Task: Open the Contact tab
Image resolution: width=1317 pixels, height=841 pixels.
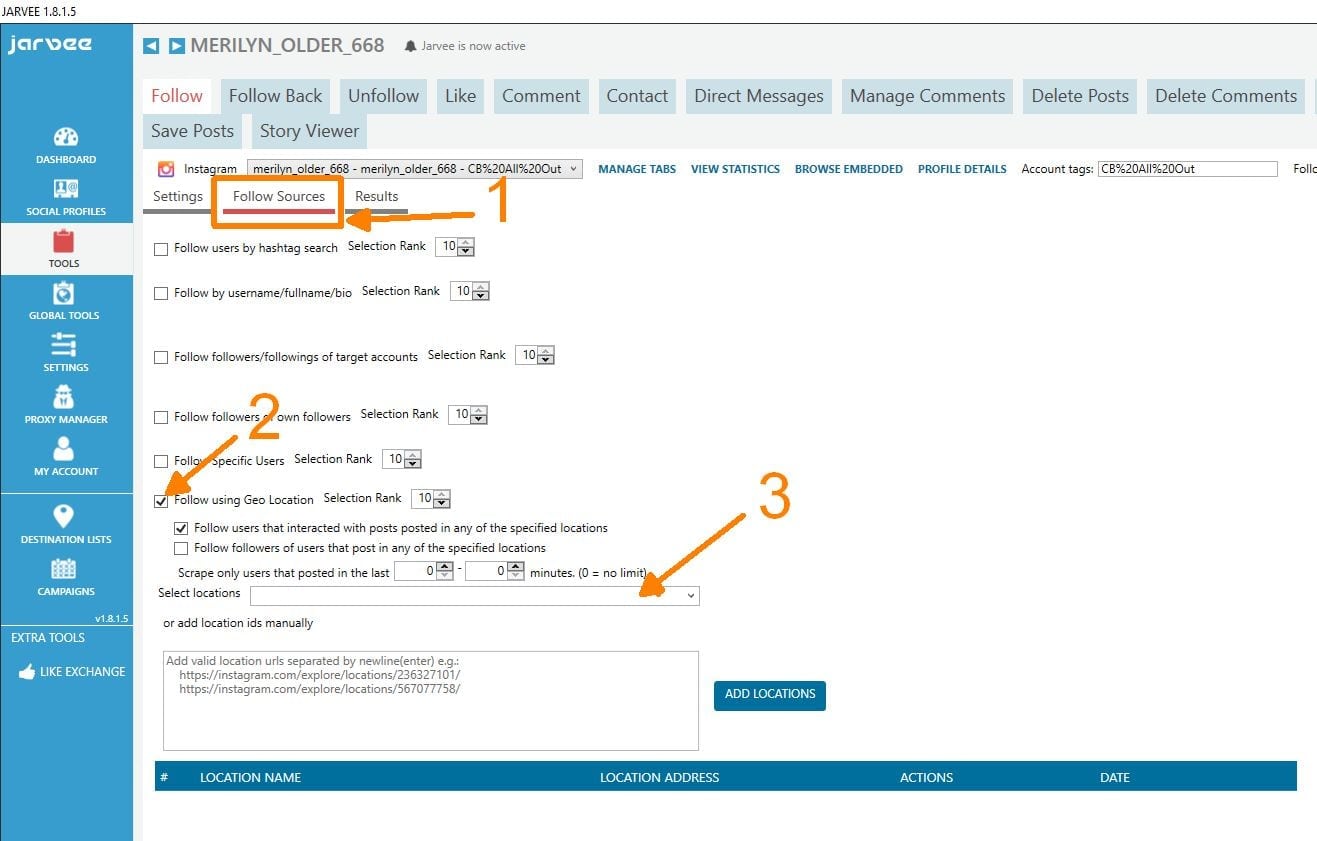Action: [x=637, y=96]
